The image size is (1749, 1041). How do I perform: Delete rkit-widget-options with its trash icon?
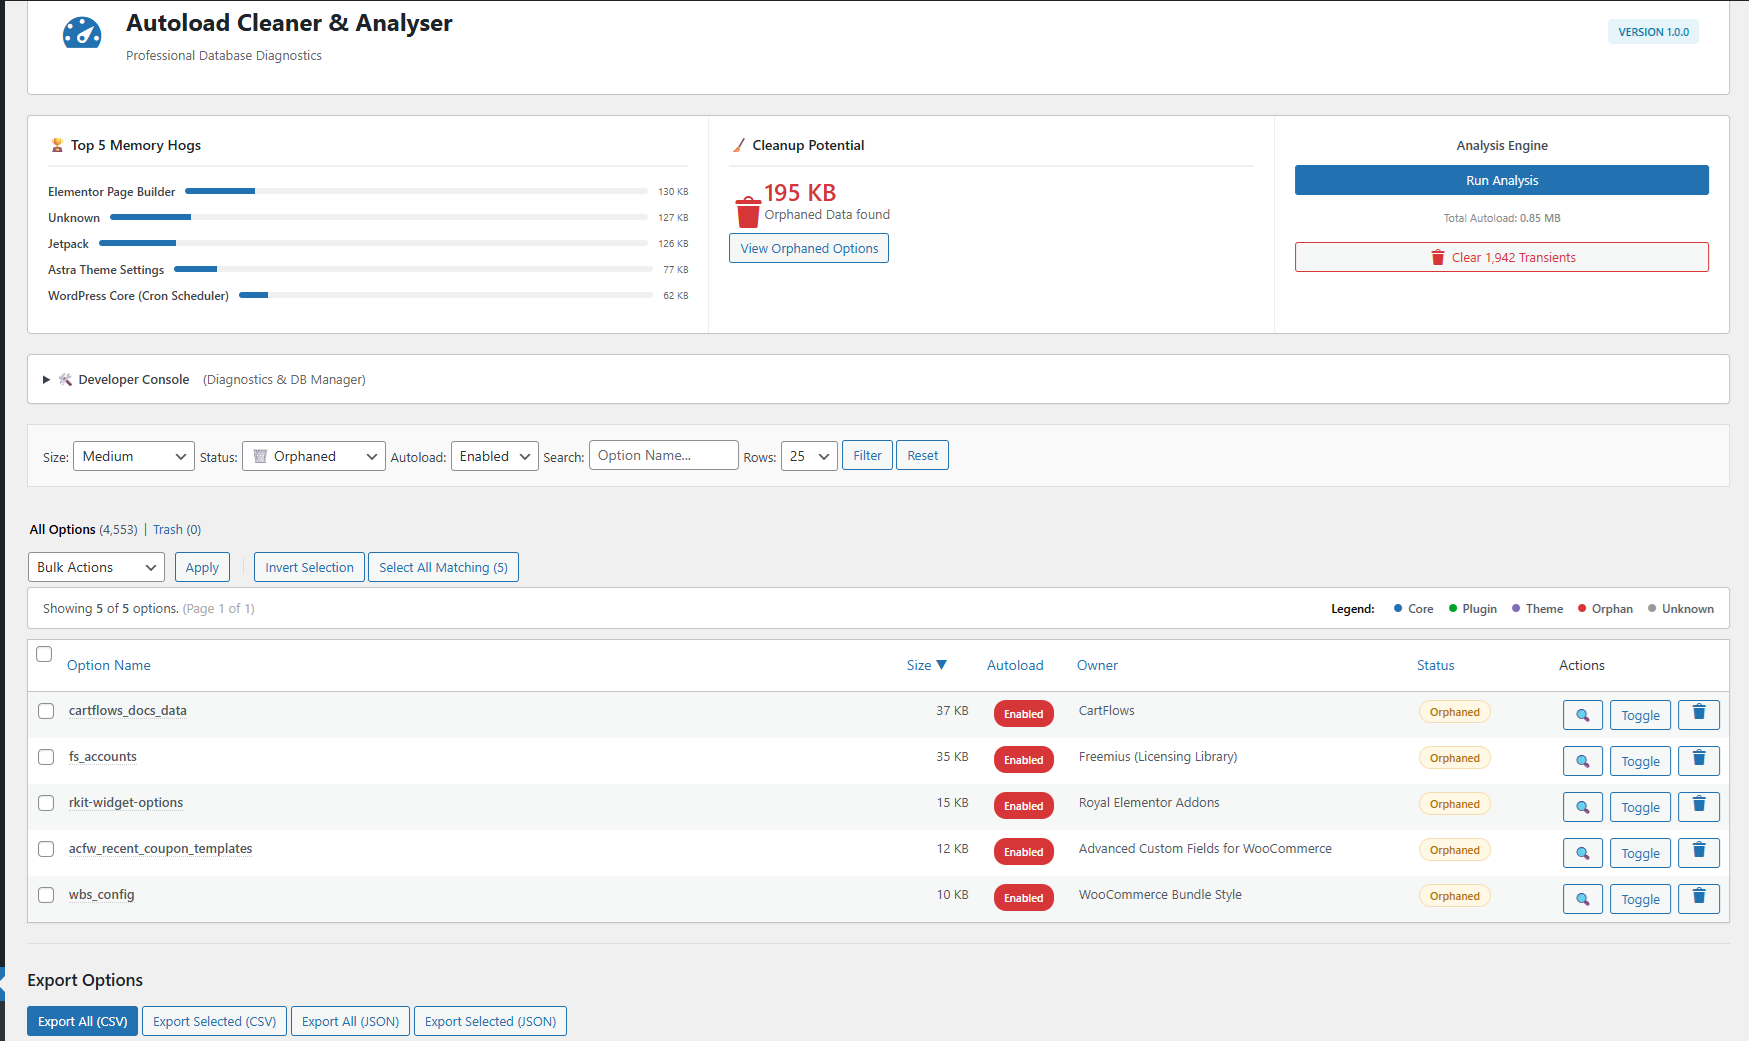click(x=1698, y=806)
